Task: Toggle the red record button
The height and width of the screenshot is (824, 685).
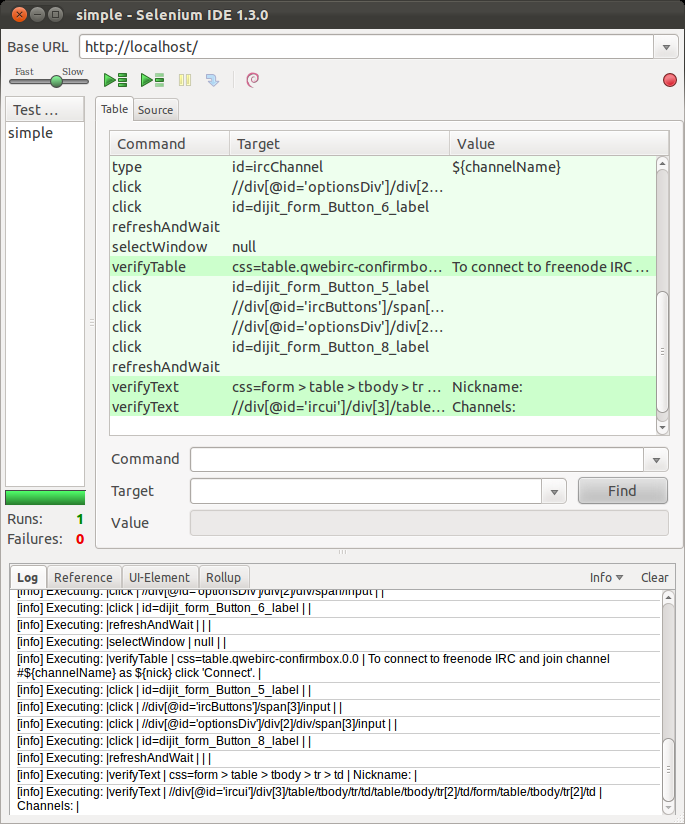Action: [x=670, y=80]
